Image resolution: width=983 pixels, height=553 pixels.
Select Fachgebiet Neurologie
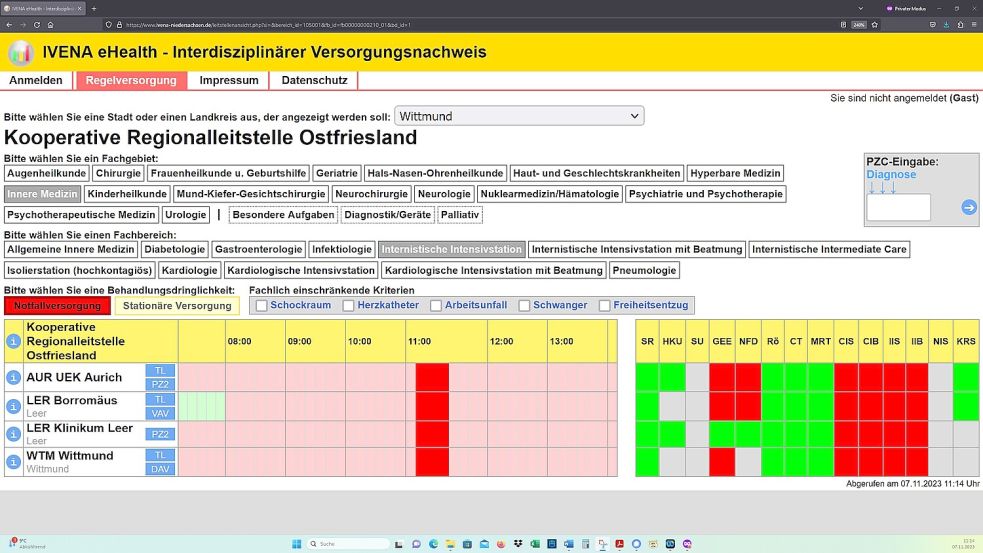(444, 194)
